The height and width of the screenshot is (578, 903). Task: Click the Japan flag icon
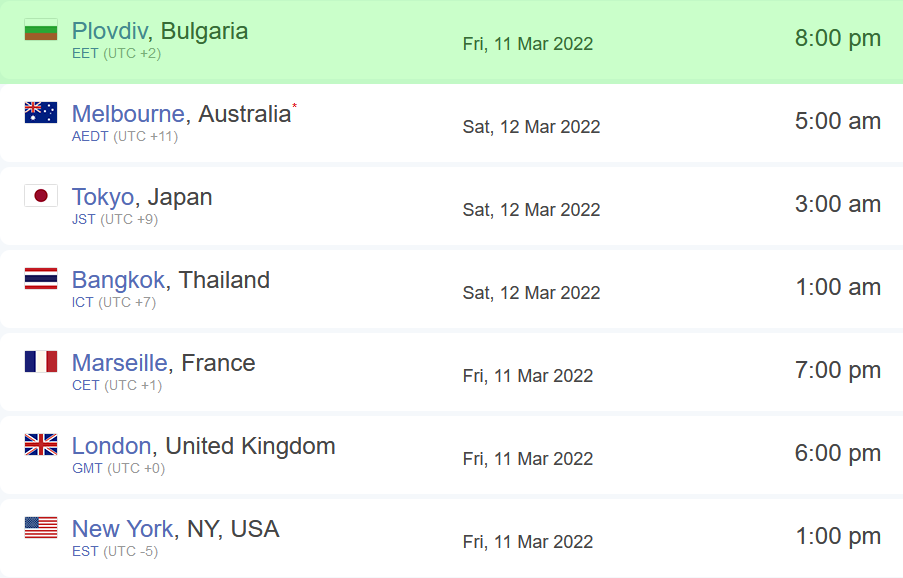point(41,196)
